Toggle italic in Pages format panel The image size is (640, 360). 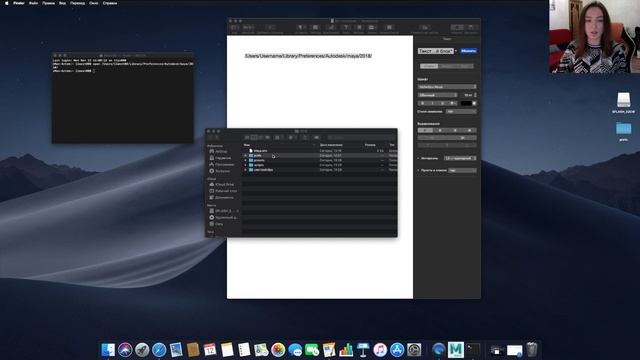(x=432, y=103)
